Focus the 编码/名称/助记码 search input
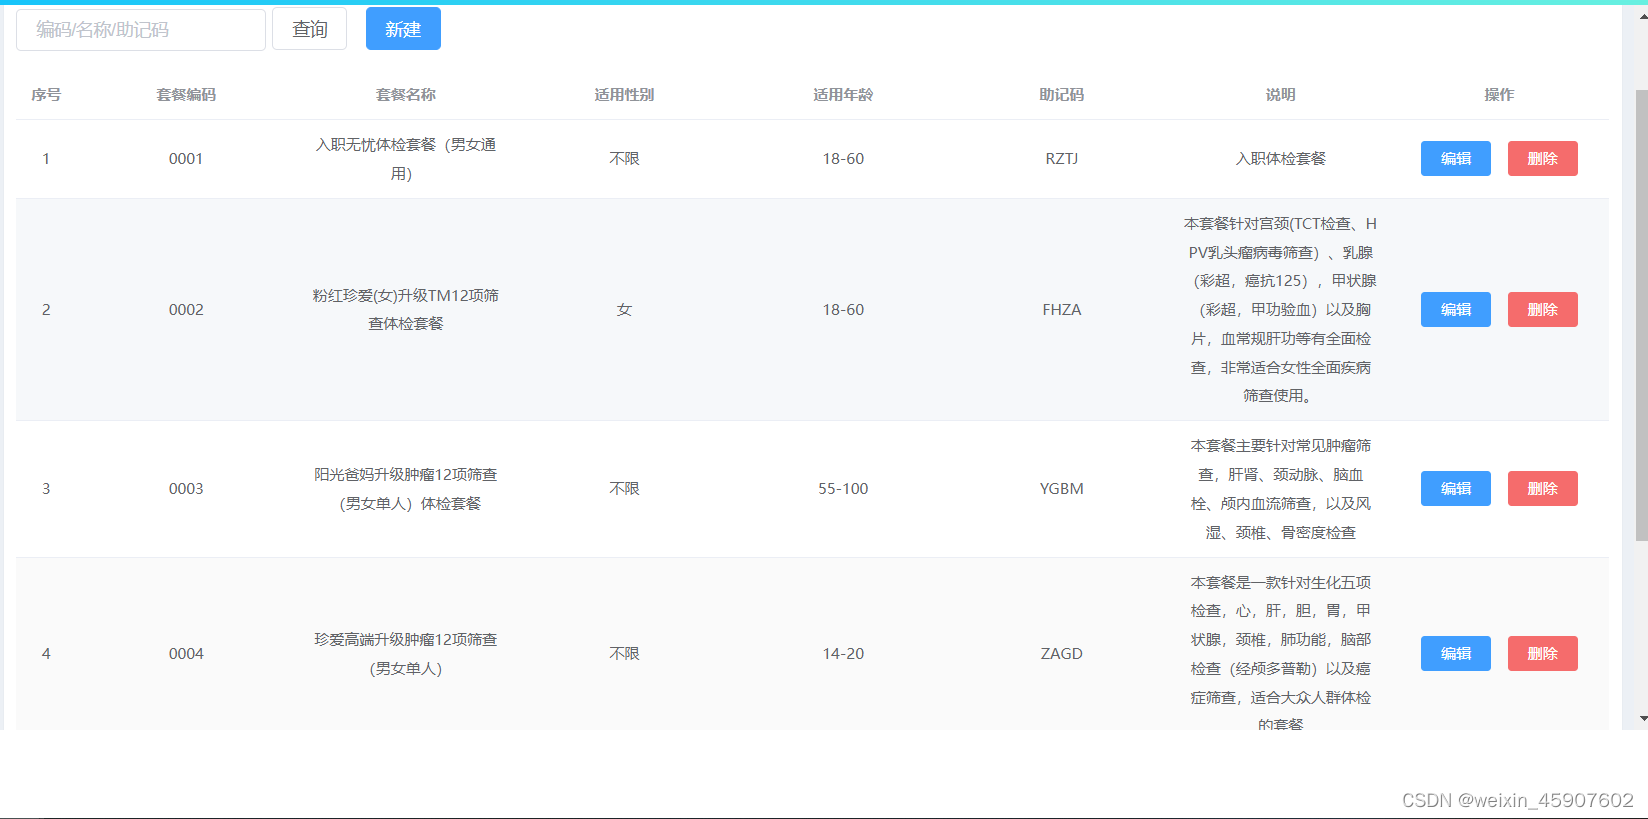1648x819 pixels. 141,30
